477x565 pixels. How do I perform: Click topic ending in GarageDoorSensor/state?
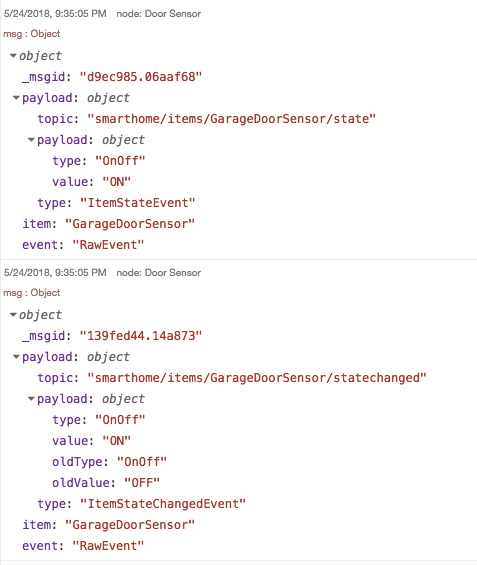coord(232,119)
